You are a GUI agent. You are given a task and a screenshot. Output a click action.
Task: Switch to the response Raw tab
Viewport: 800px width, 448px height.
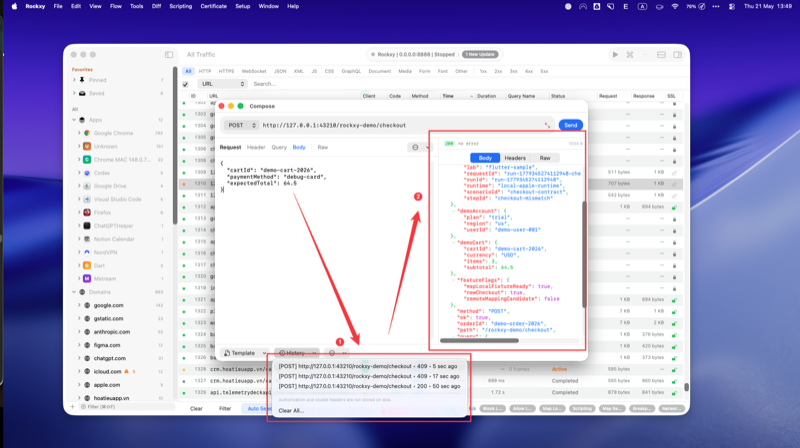coord(545,158)
